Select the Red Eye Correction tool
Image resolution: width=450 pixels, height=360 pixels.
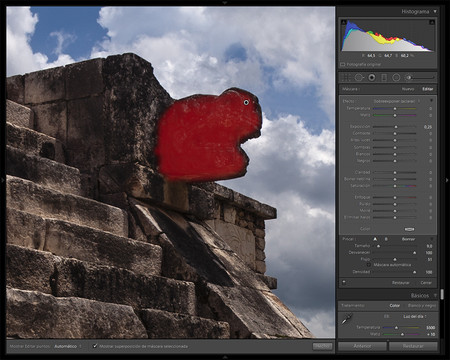pos(371,78)
